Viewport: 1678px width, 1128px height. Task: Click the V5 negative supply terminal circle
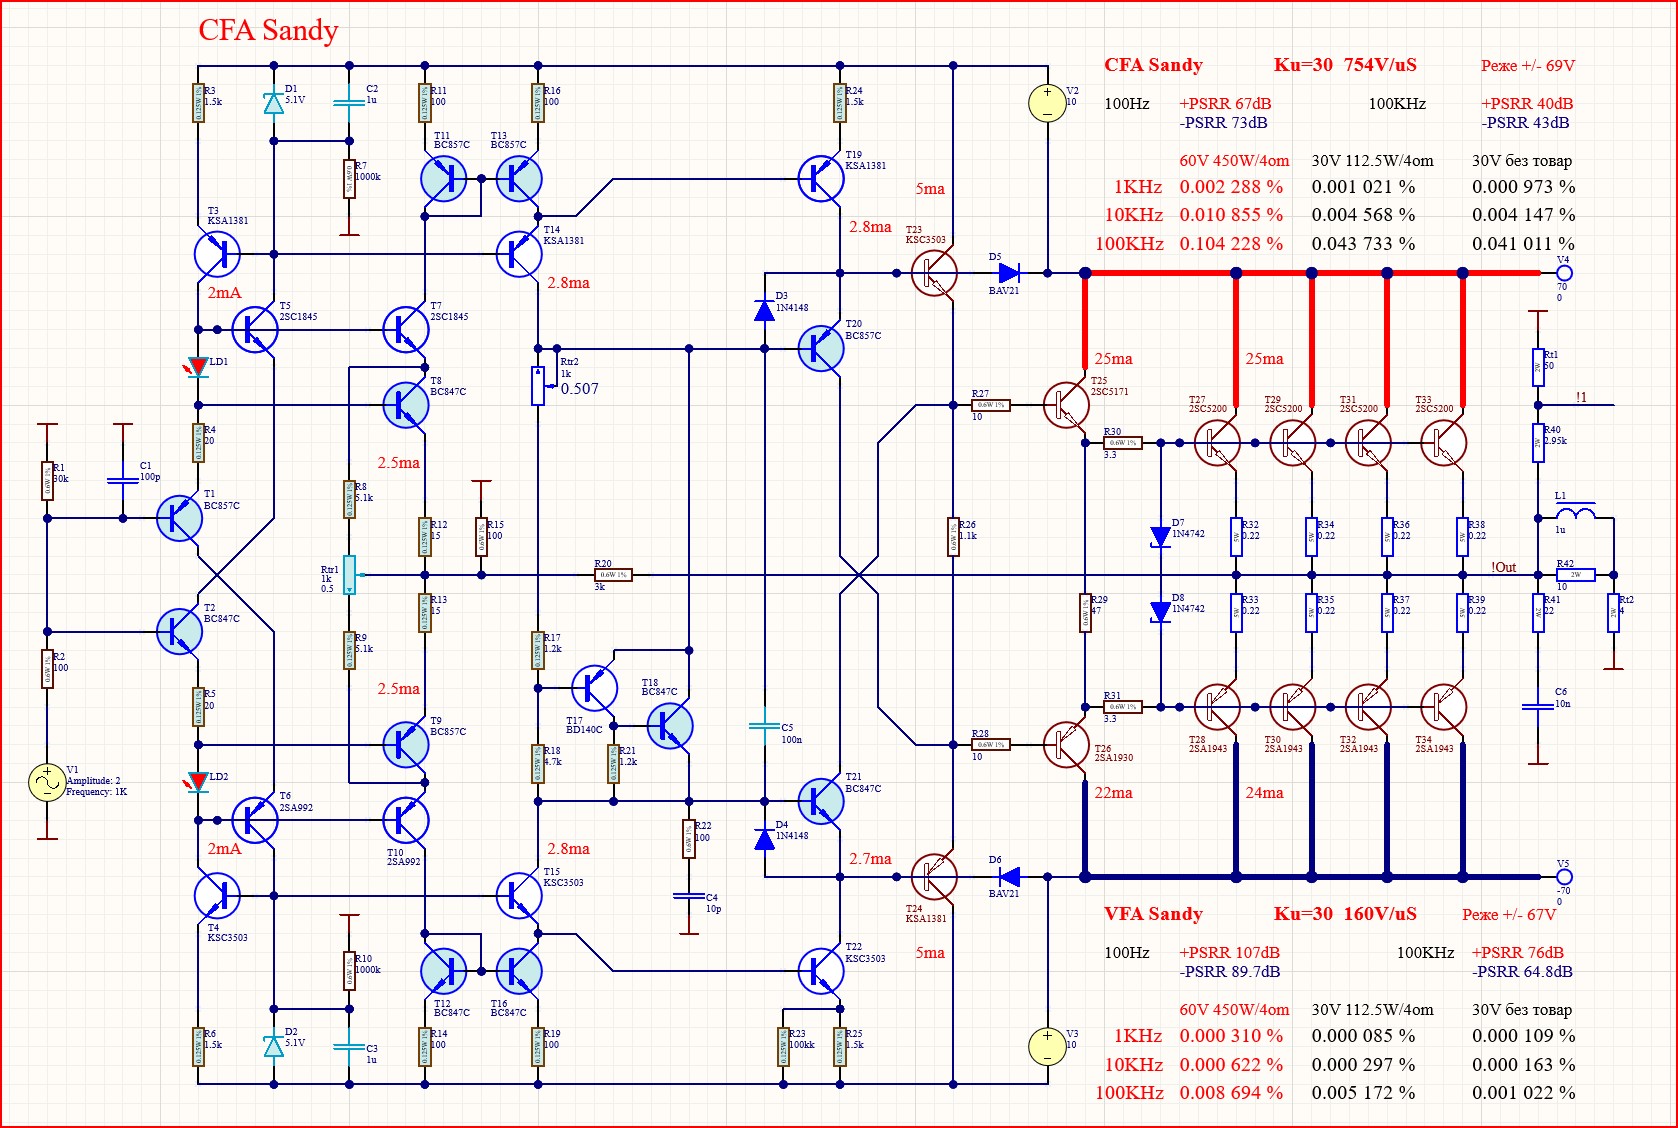click(x=1565, y=877)
